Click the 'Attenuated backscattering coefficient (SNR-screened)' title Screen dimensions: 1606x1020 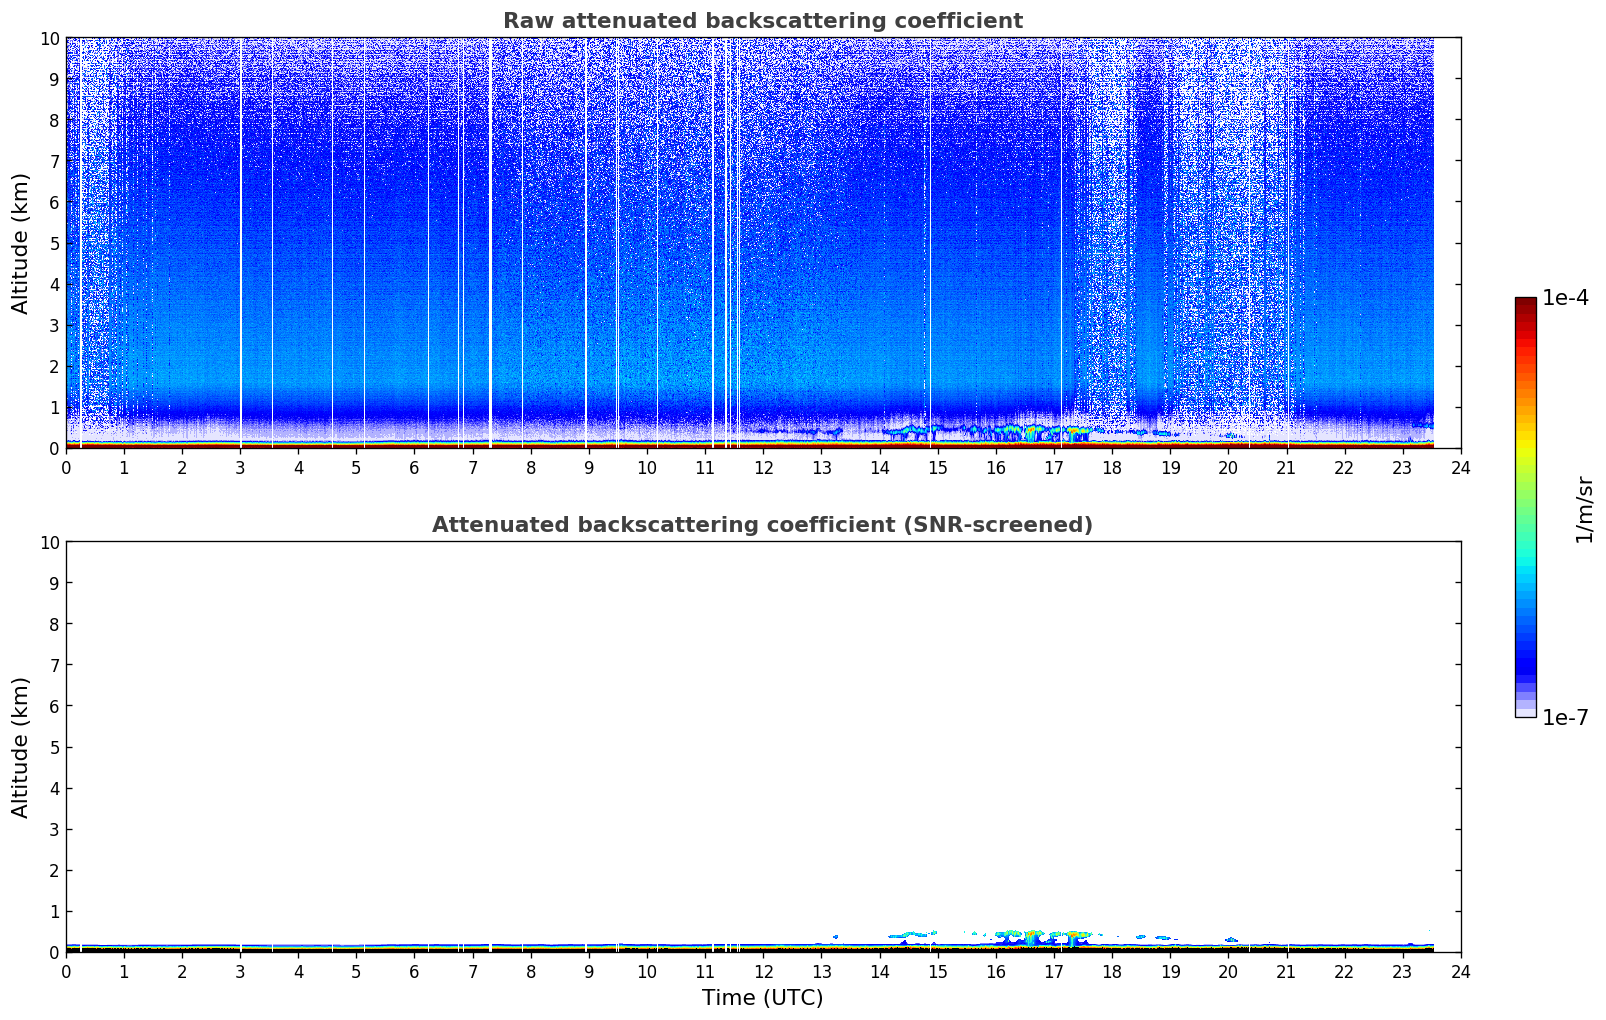tap(762, 525)
